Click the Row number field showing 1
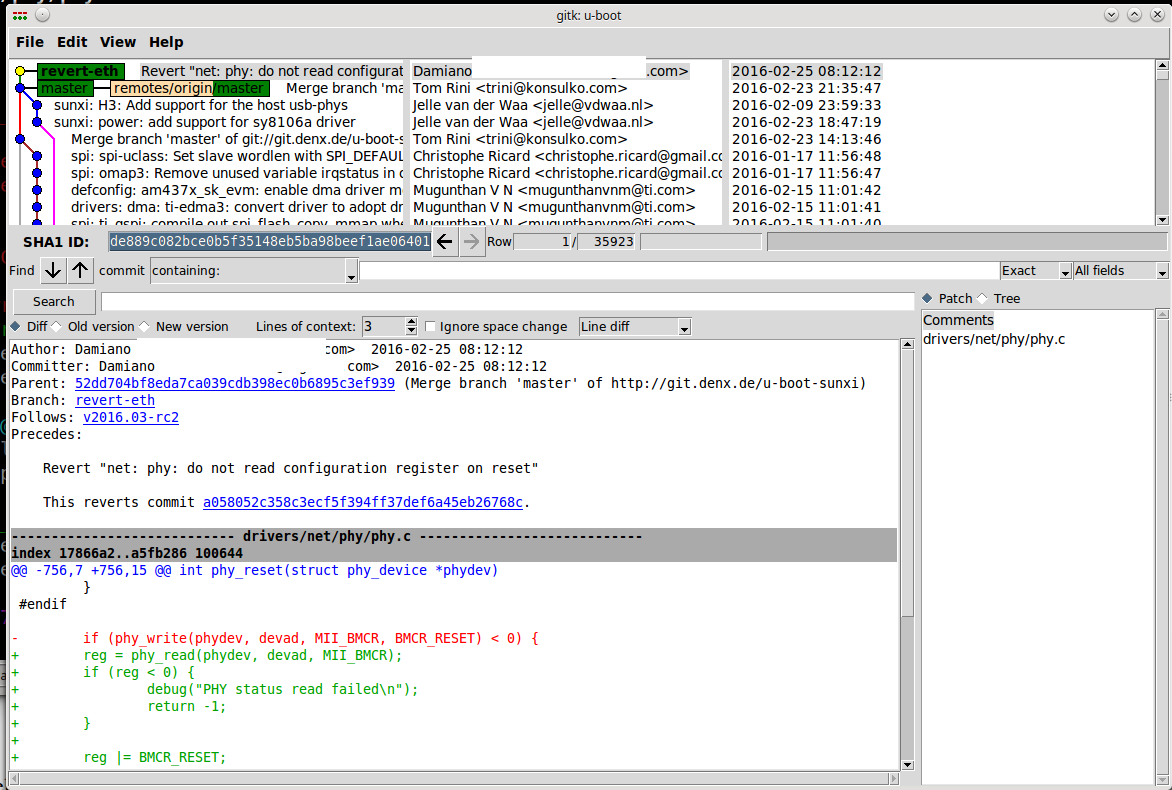The height and width of the screenshot is (790, 1172). click(x=543, y=241)
